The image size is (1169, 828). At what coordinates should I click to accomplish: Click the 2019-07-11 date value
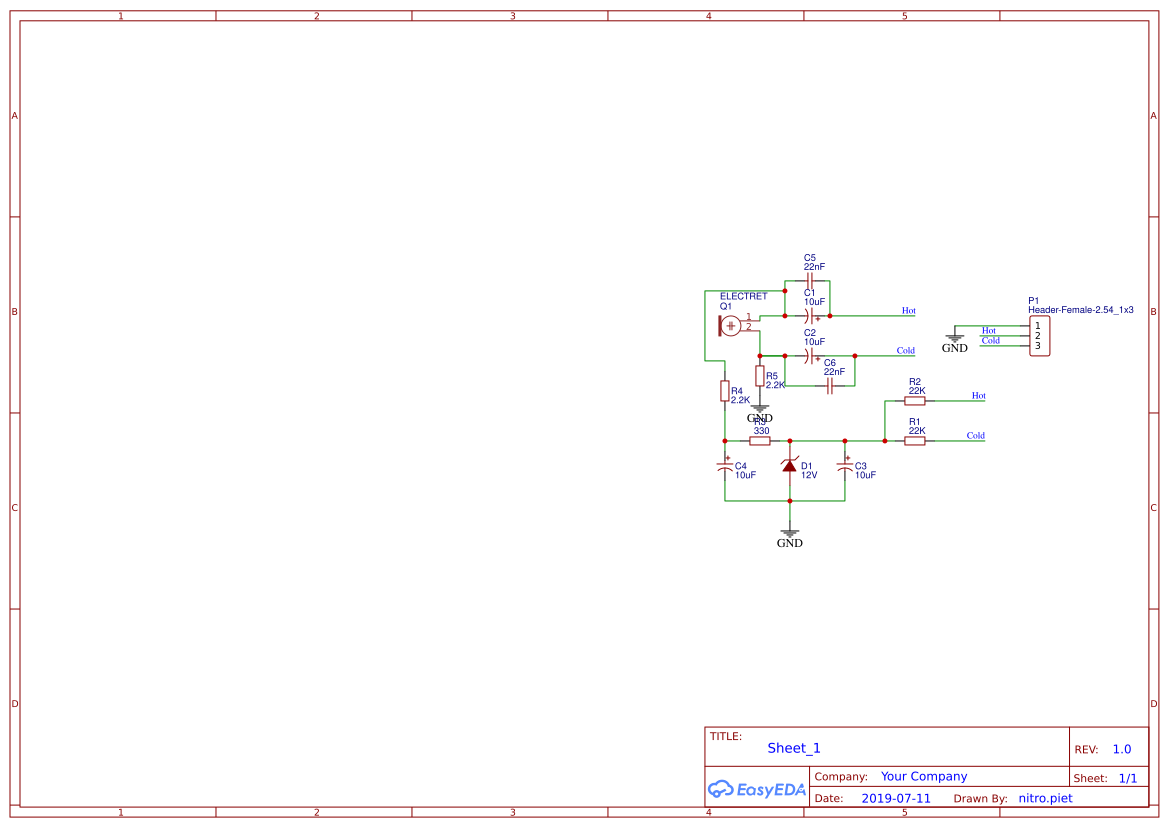click(895, 798)
